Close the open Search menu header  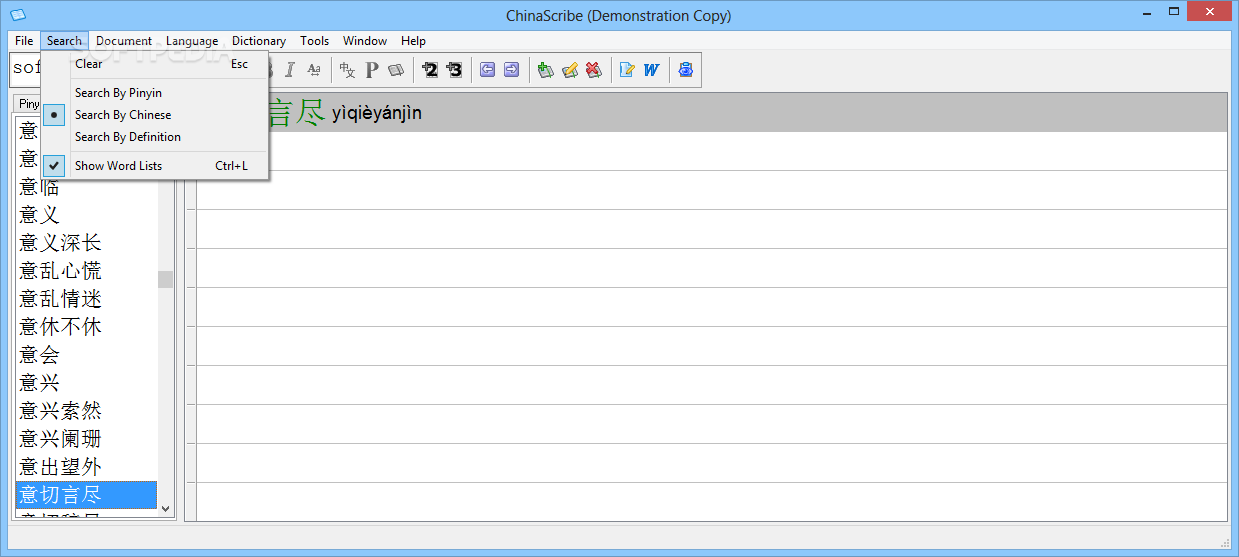64,41
